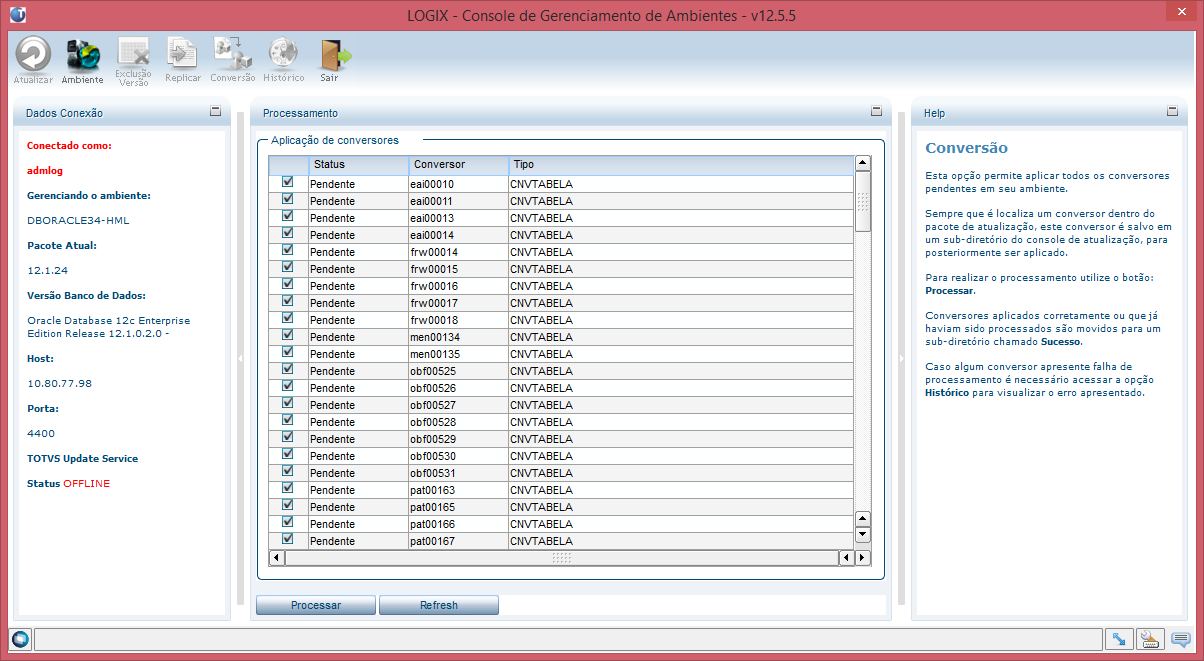Select the frw00018 converter cell
The image size is (1204, 661).
click(x=458, y=320)
